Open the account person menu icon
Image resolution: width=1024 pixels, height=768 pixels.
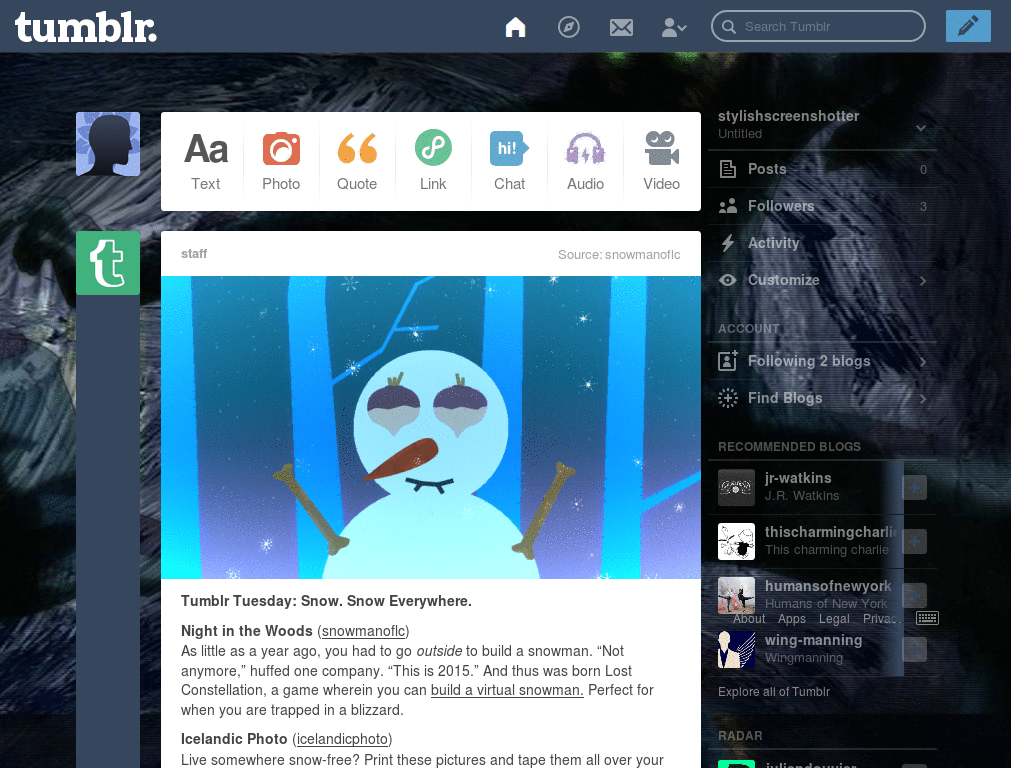point(673,27)
